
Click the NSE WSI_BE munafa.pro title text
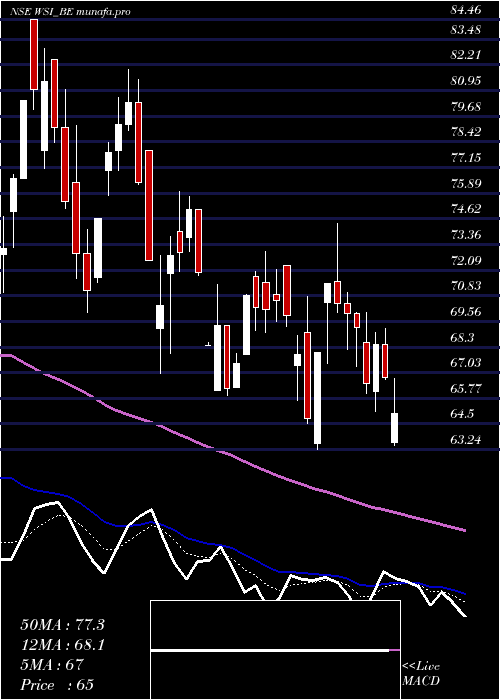(x=70, y=12)
